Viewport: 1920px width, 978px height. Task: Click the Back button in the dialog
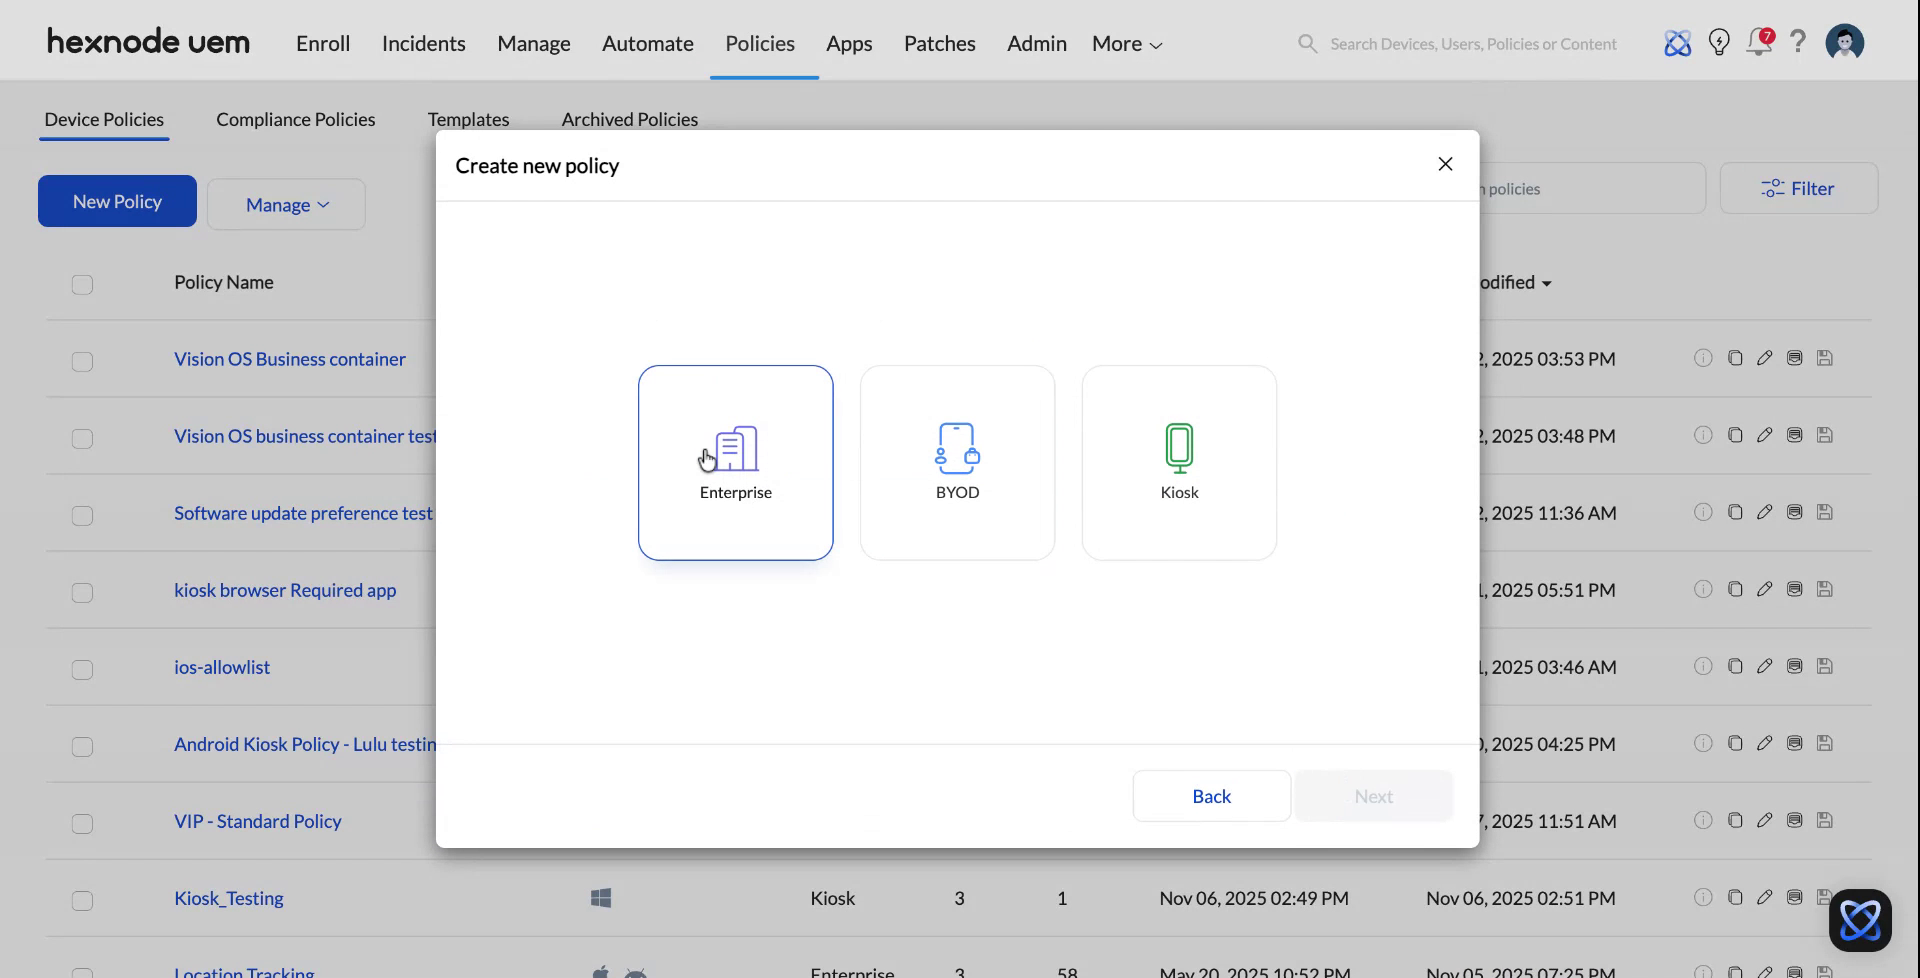(x=1210, y=795)
